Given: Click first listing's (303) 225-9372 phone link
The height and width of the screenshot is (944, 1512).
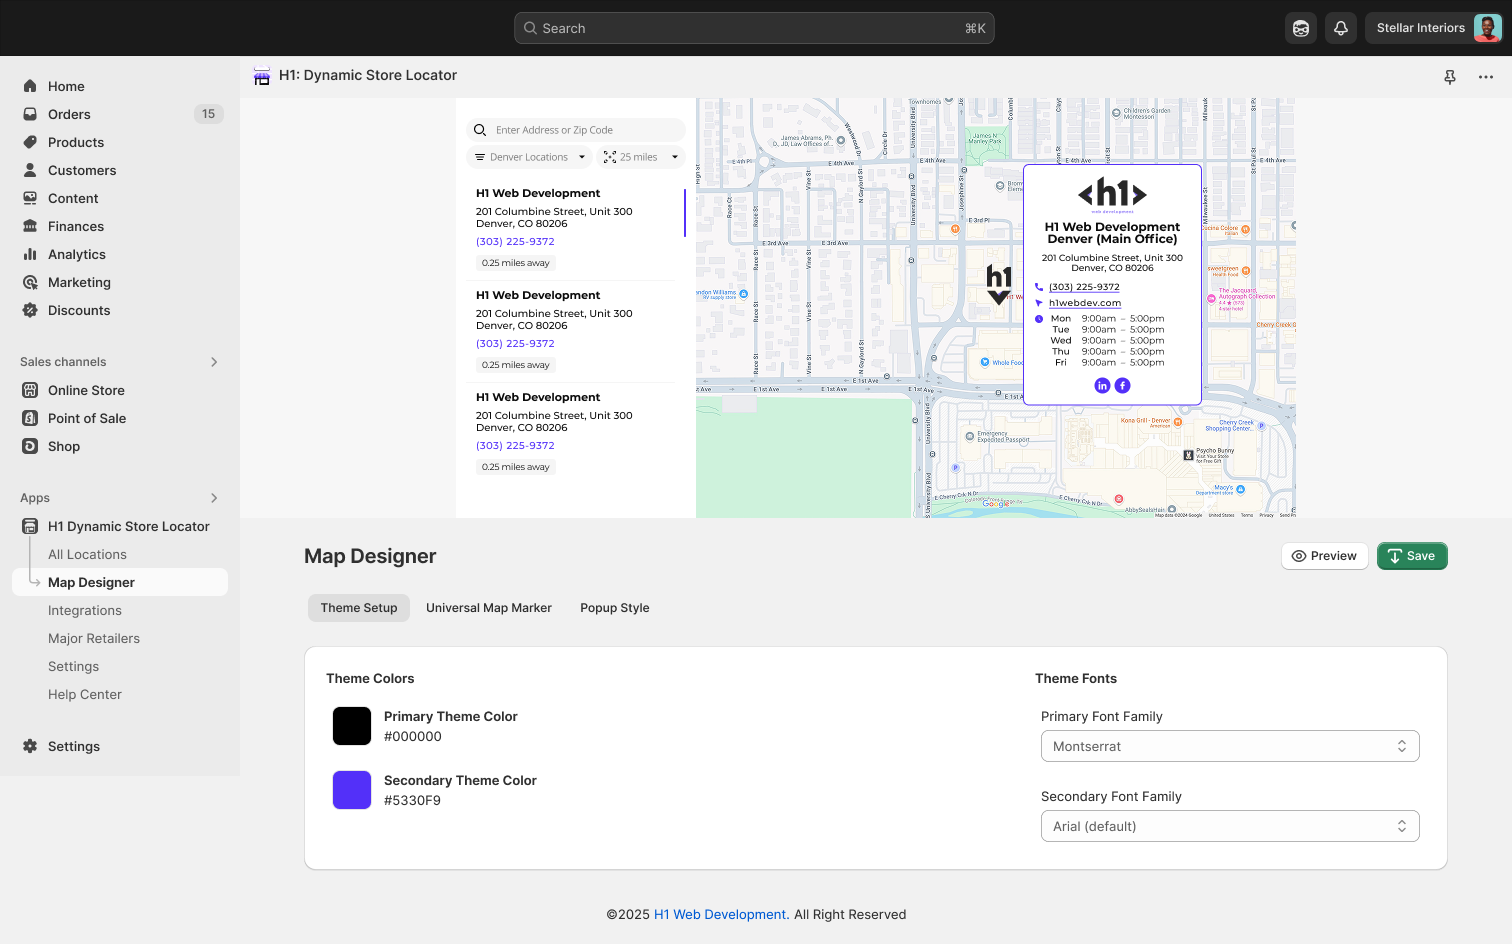Looking at the screenshot, I should pos(515,242).
